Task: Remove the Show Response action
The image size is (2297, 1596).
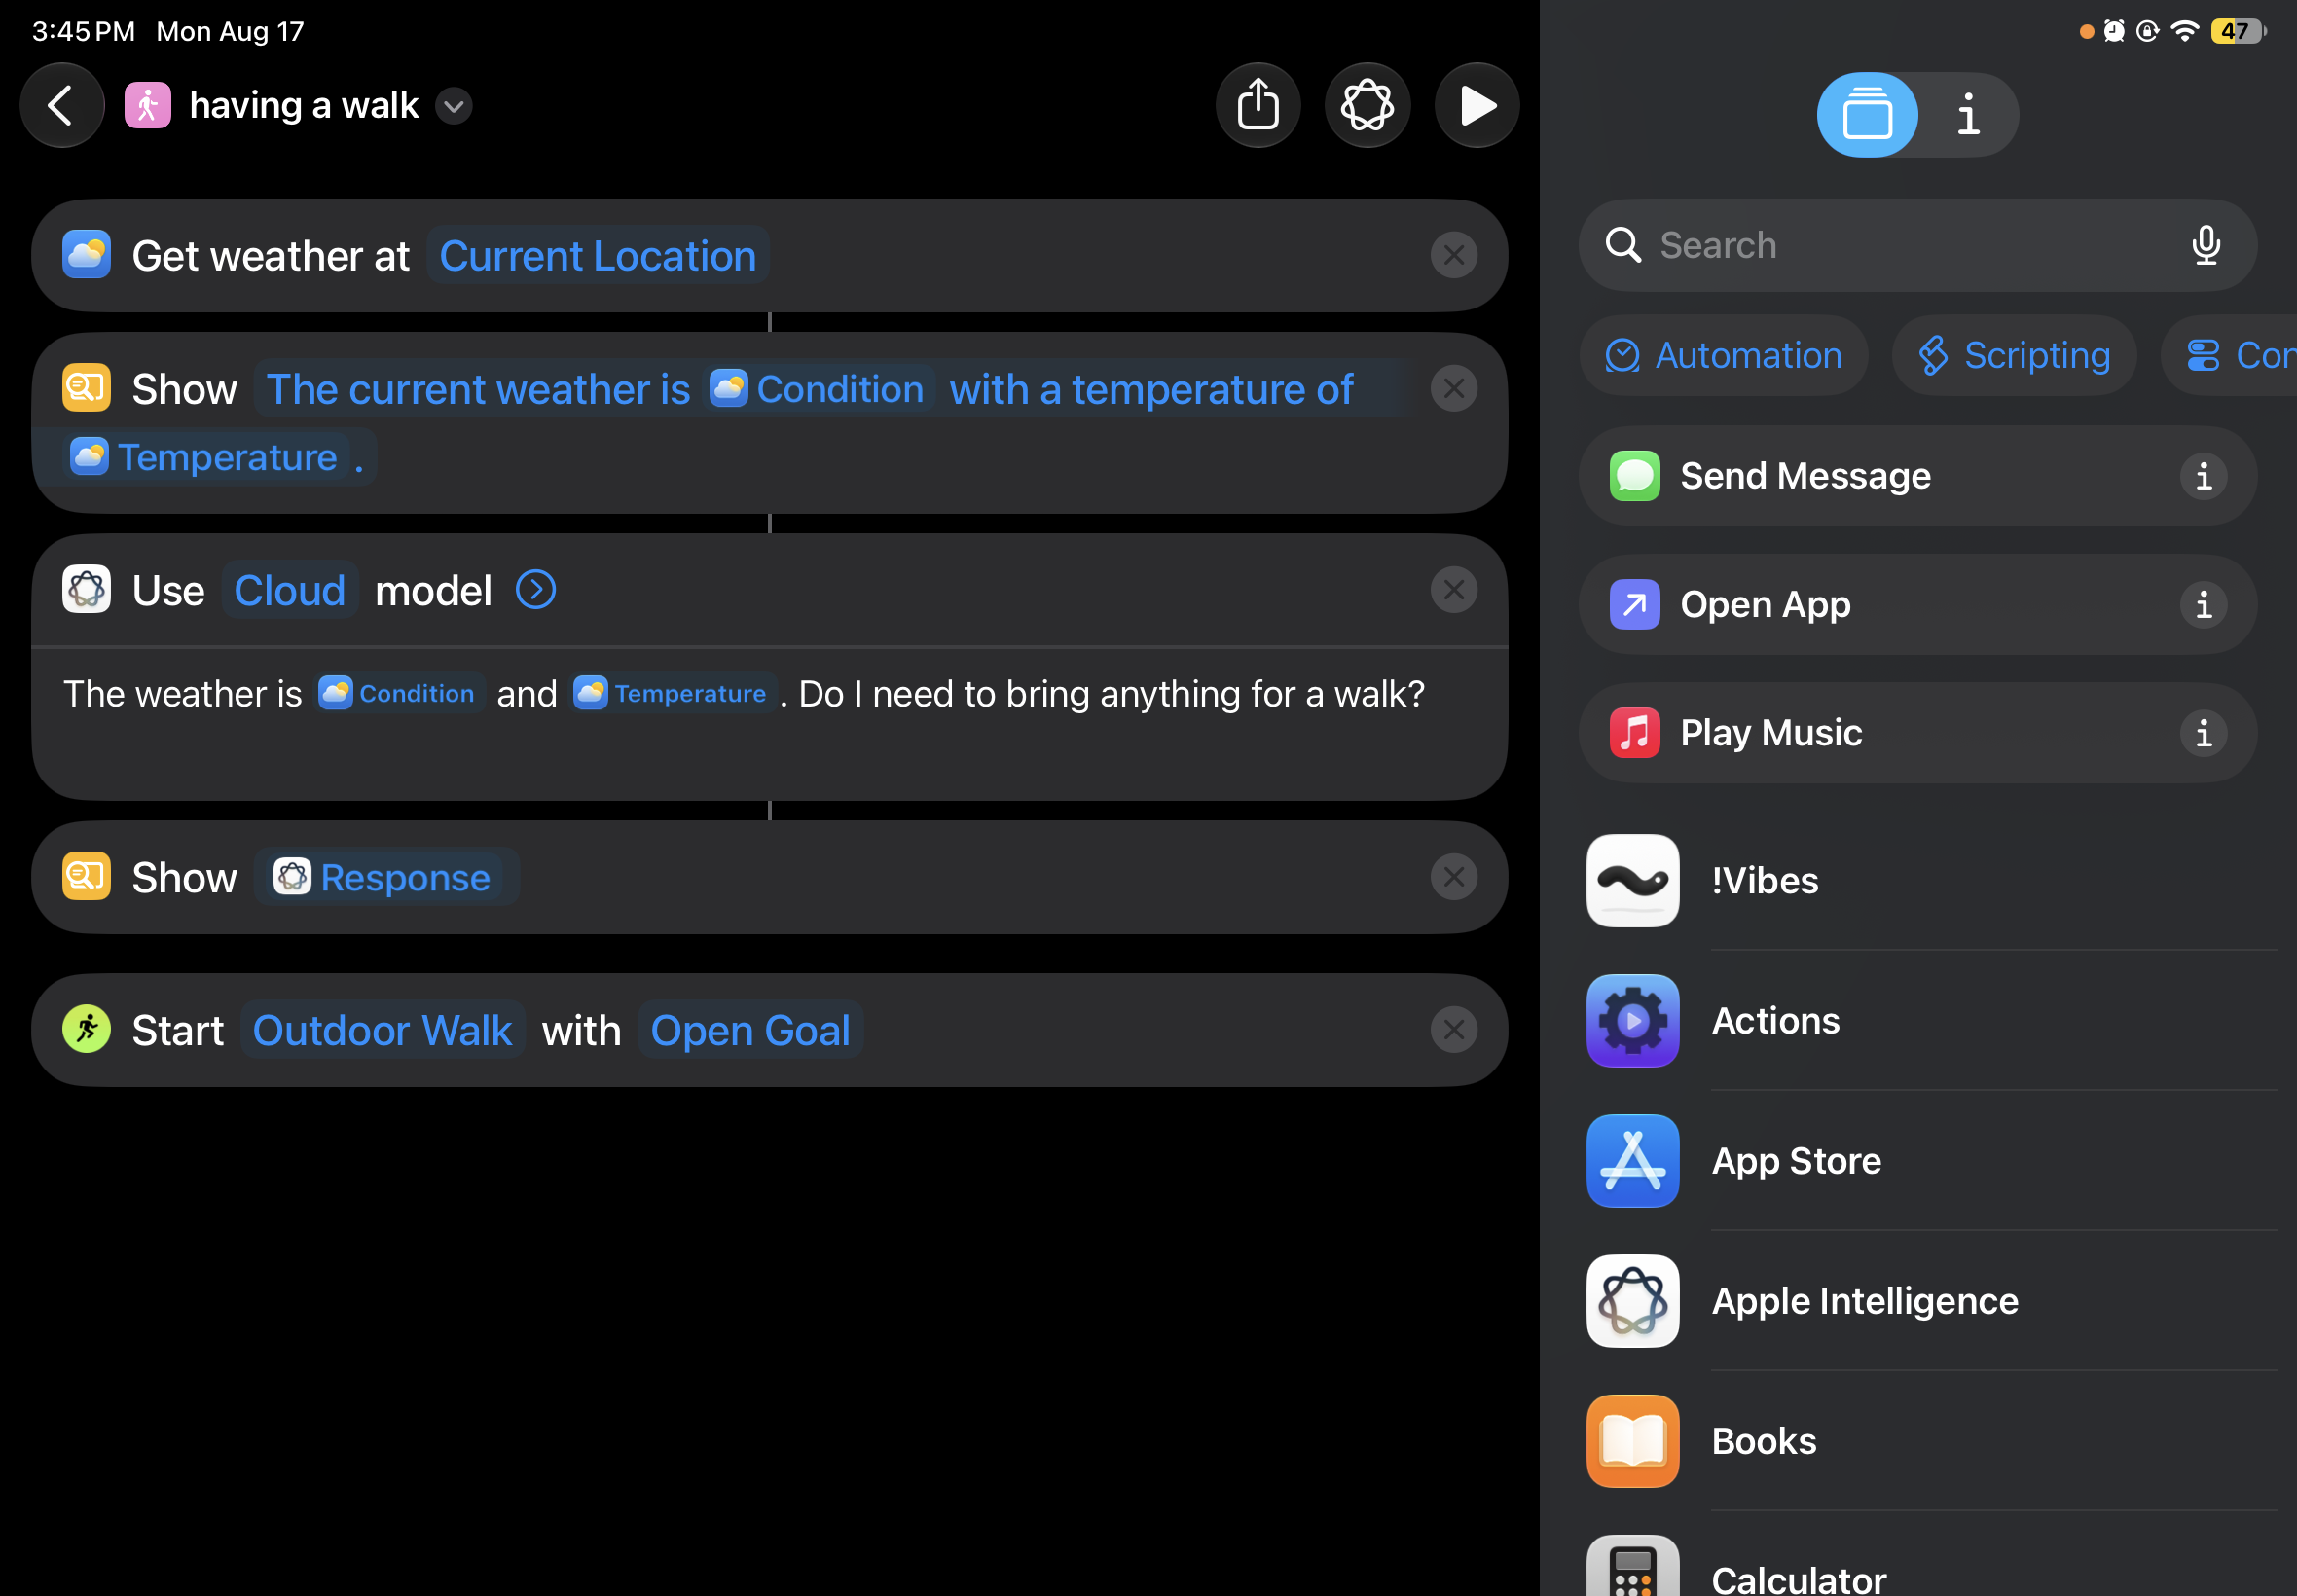Action: pos(1454,877)
